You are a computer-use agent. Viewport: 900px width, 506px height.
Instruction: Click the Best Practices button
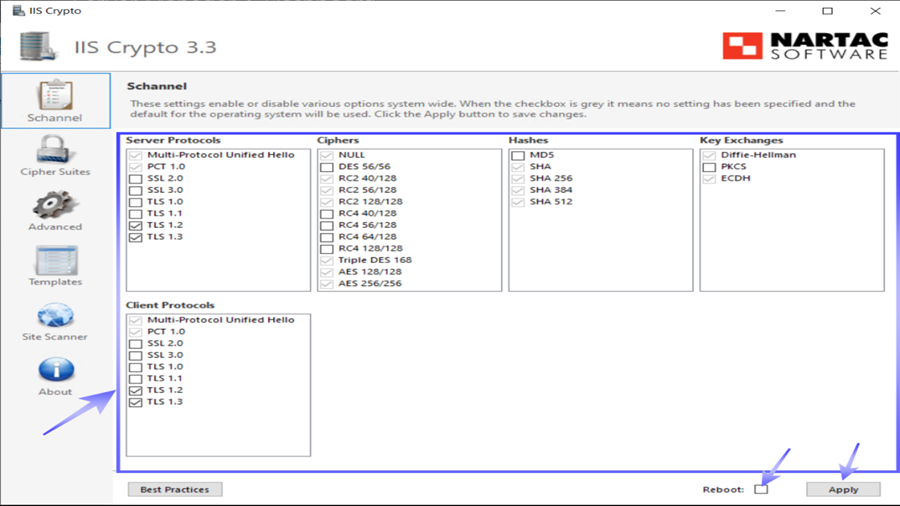pos(174,489)
